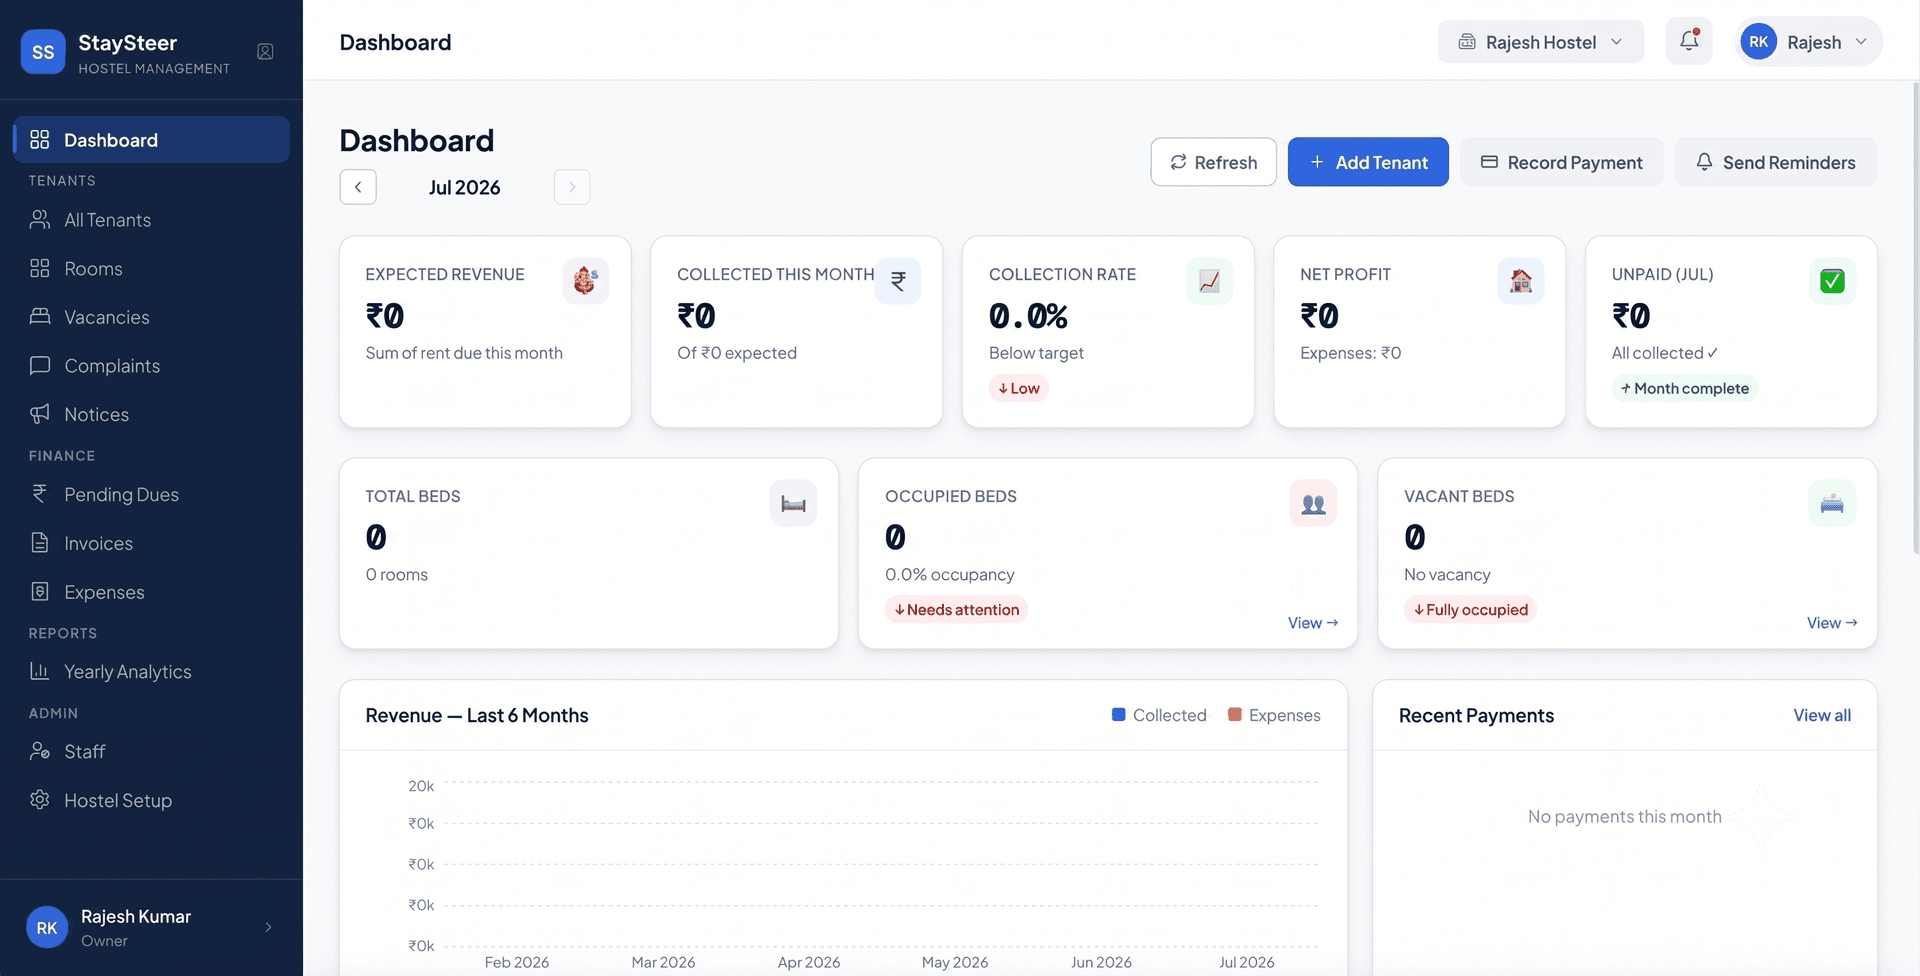Click the Net Profit house icon

tap(1520, 281)
